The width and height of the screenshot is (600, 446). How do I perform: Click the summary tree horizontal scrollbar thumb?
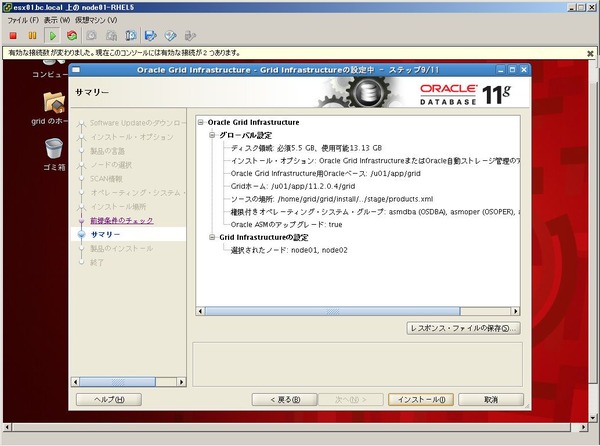(x=333, y=311)
